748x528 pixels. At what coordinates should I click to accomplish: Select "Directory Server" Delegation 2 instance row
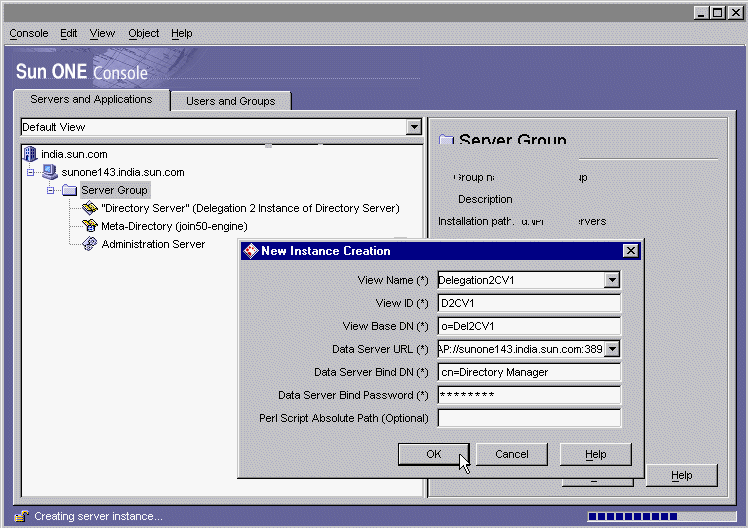(250, 208)
